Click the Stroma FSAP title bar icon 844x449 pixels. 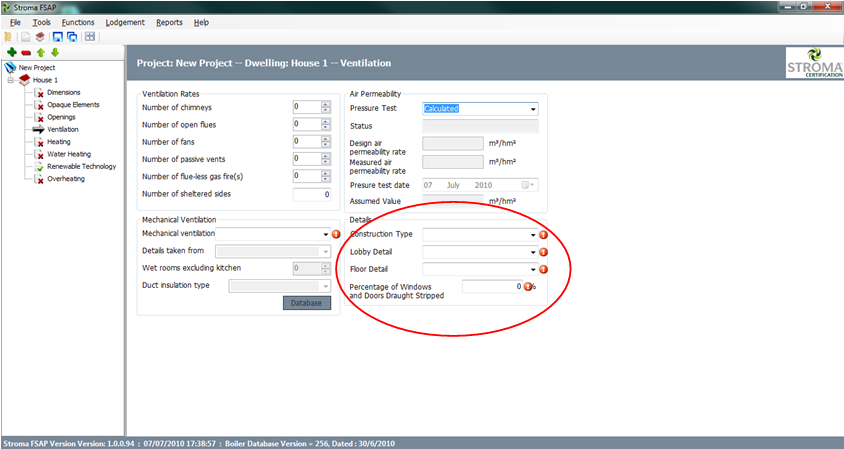click(x=6, y=7)
